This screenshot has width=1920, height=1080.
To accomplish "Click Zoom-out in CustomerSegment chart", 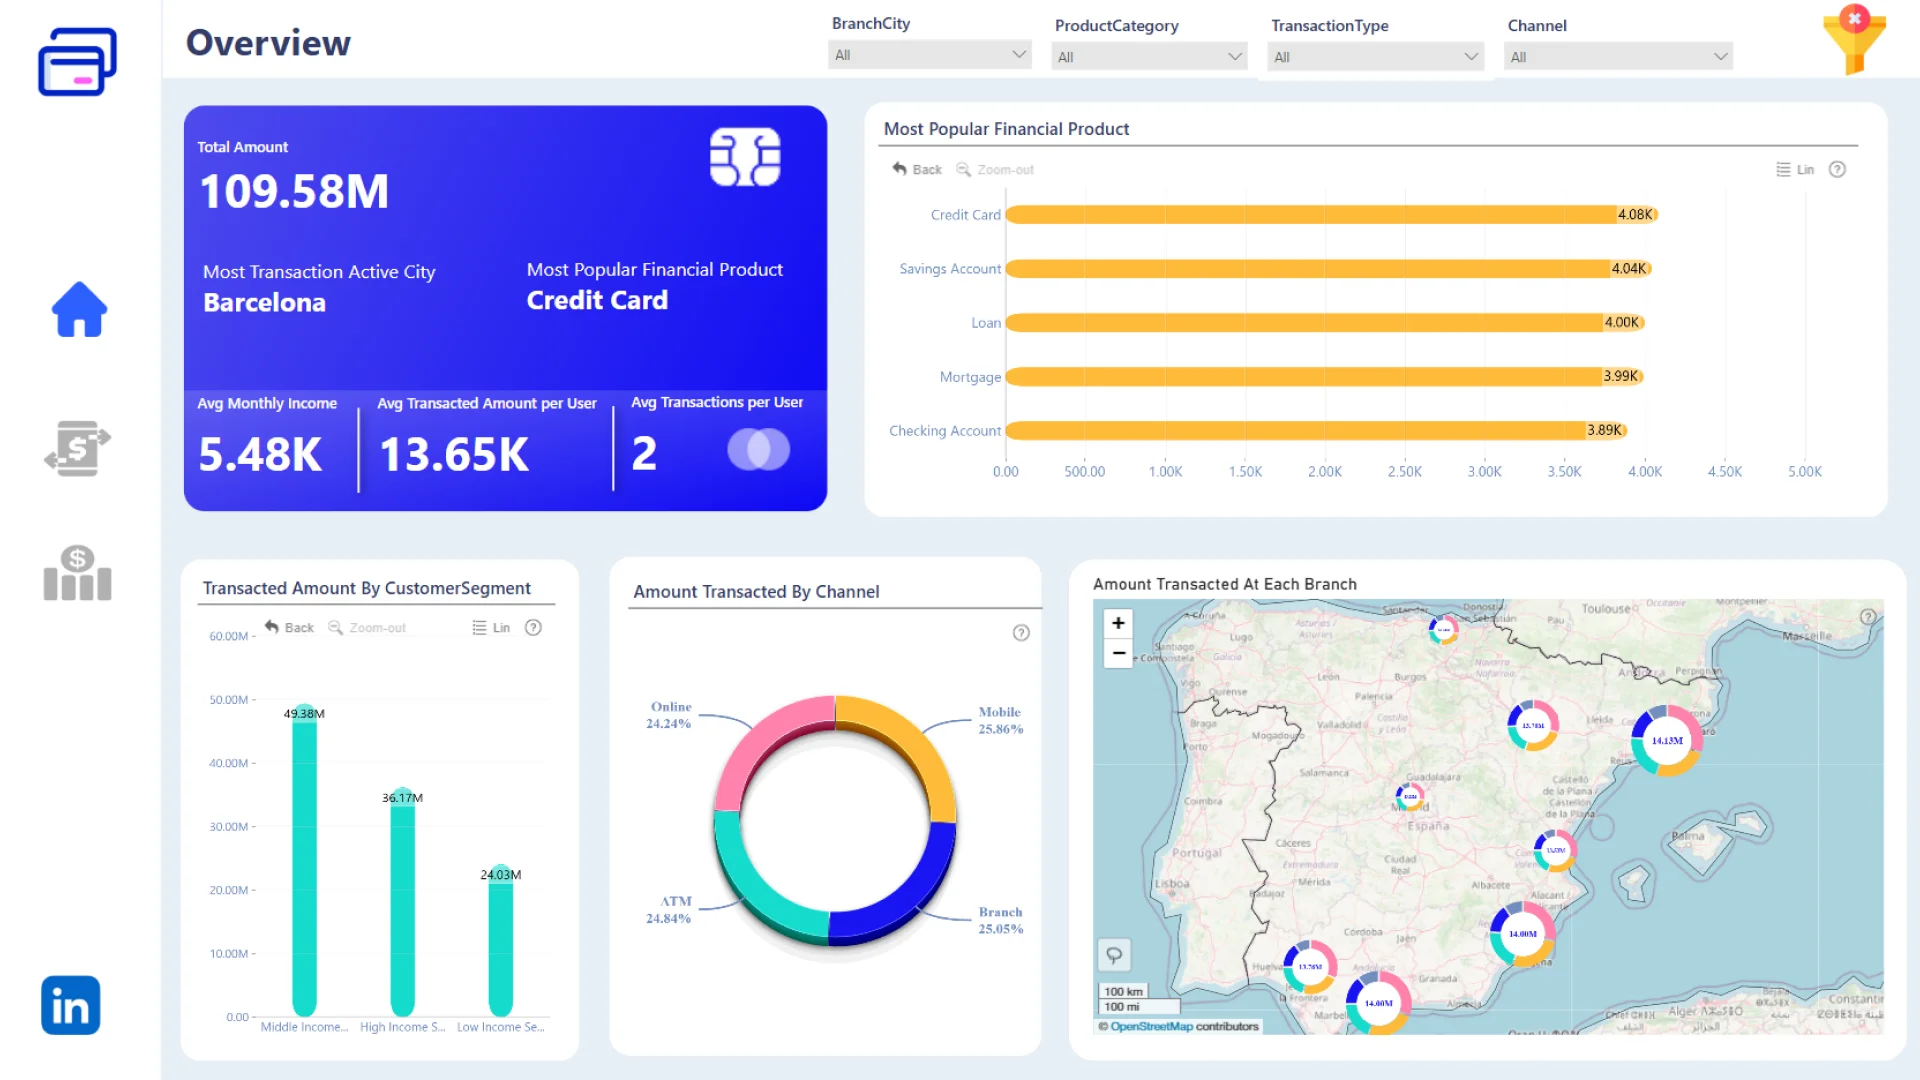I will pos(367,627).
